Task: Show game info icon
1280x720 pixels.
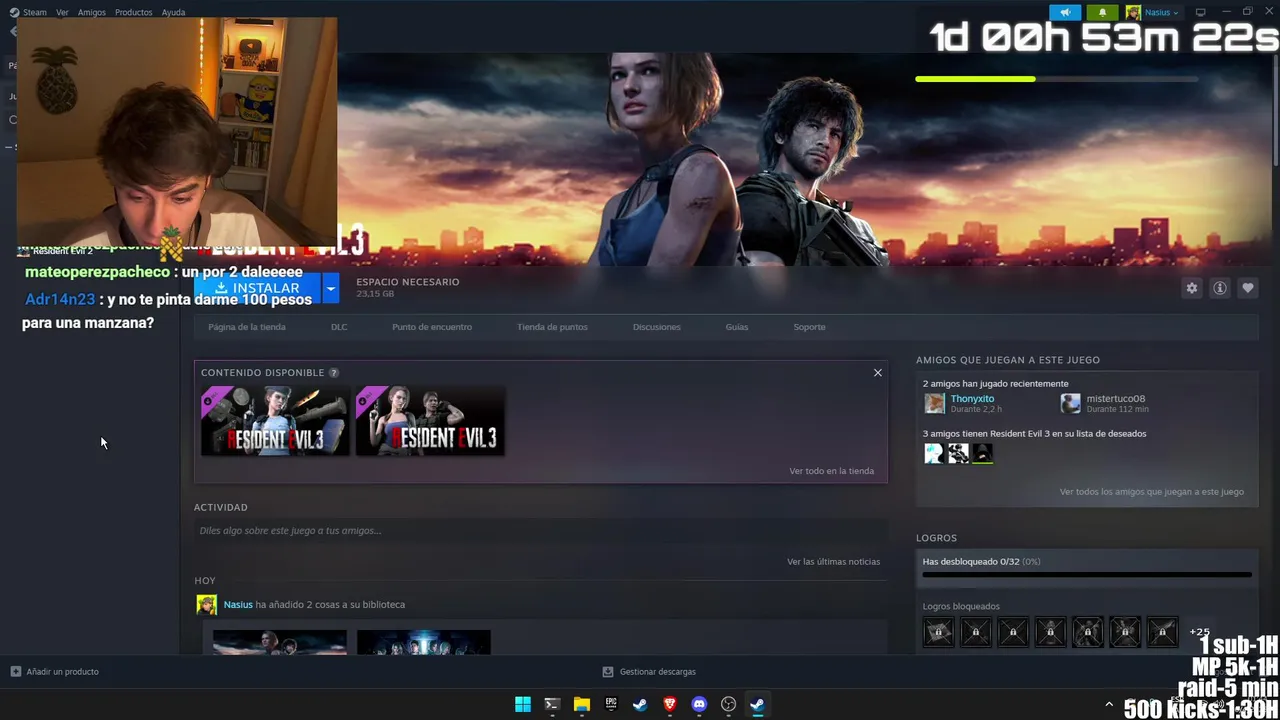Action: (x=1220, y=288)
